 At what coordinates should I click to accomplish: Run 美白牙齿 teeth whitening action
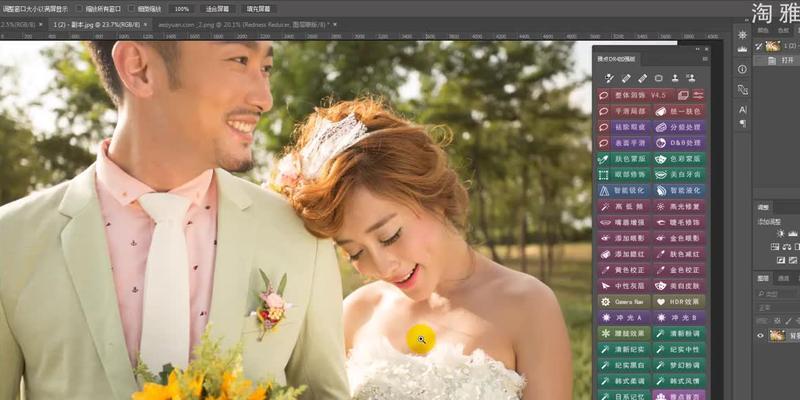pyautogui.click(x=679, y=174)
